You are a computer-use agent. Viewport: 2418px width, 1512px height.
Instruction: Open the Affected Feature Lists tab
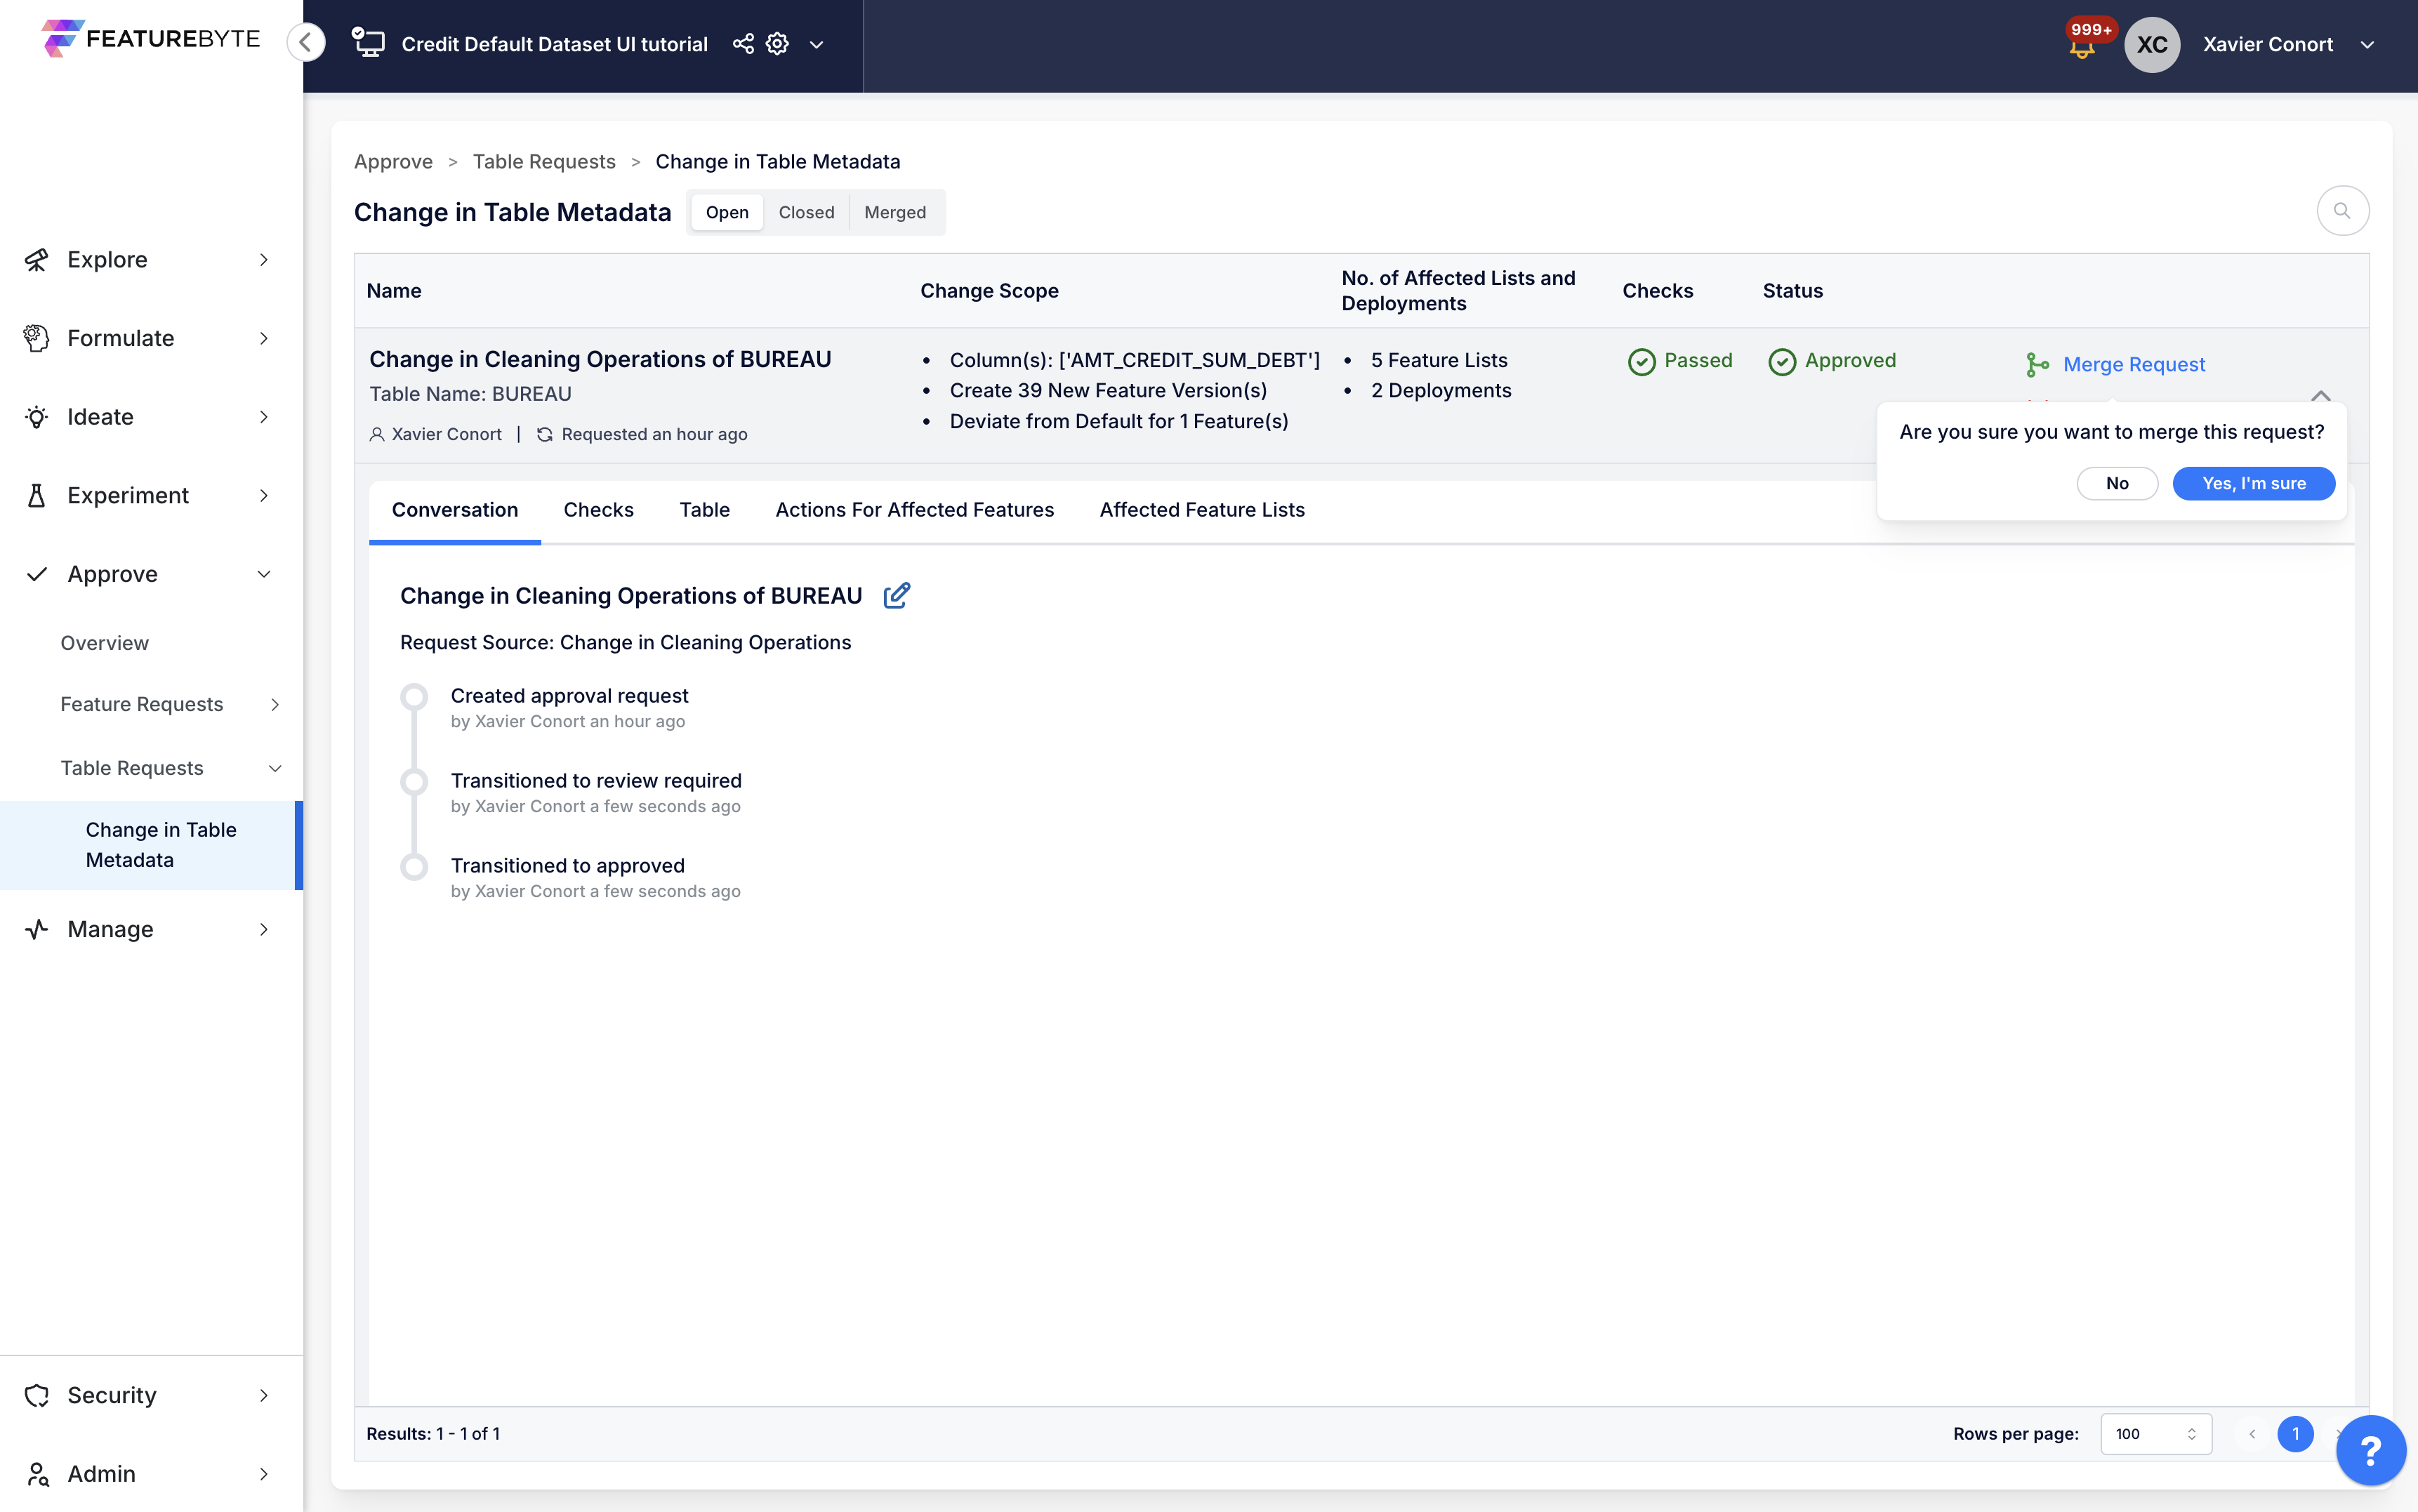[1202, 510]
